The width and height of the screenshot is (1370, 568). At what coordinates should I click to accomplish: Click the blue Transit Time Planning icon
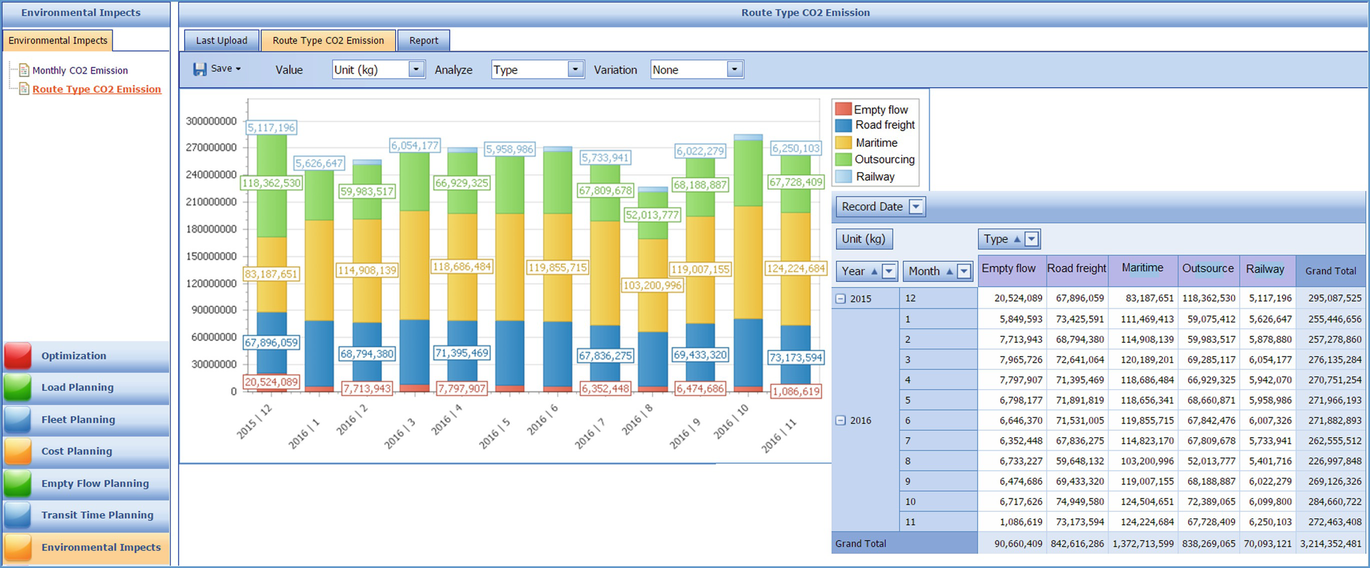click(18, 516)
